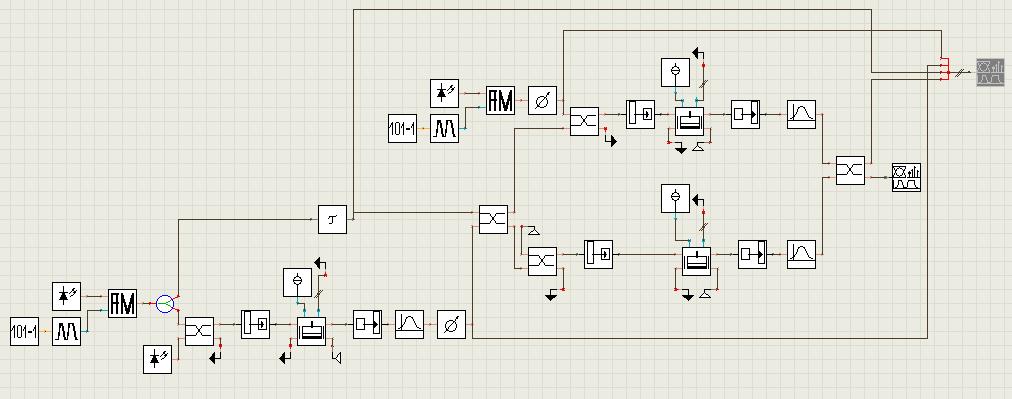Select the Gaussian filter in the top branch
1012x399 pixels.
pos(801,114)
